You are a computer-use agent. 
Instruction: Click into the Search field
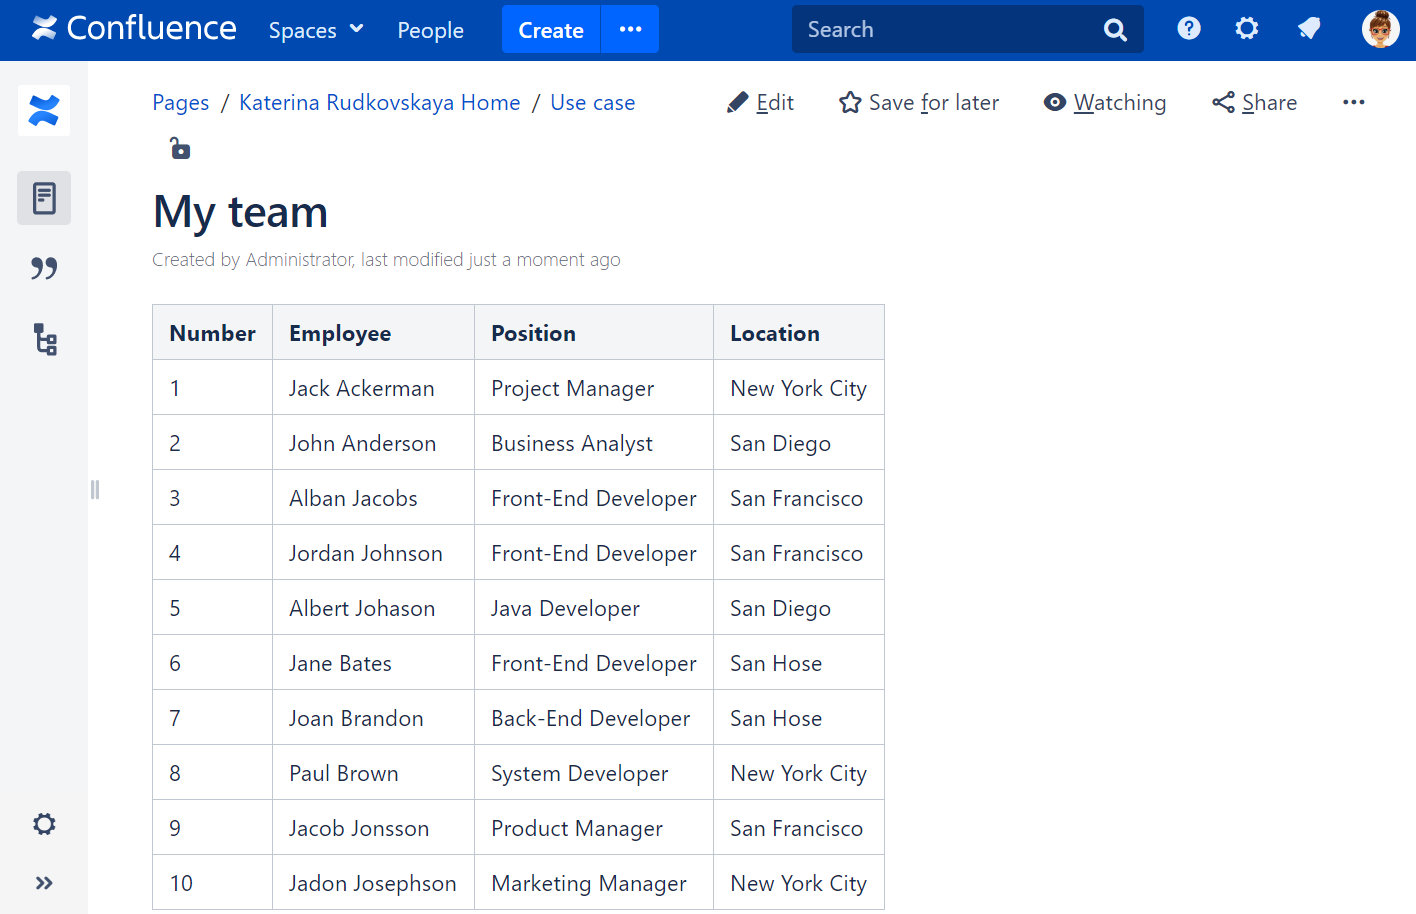[945, 30]
